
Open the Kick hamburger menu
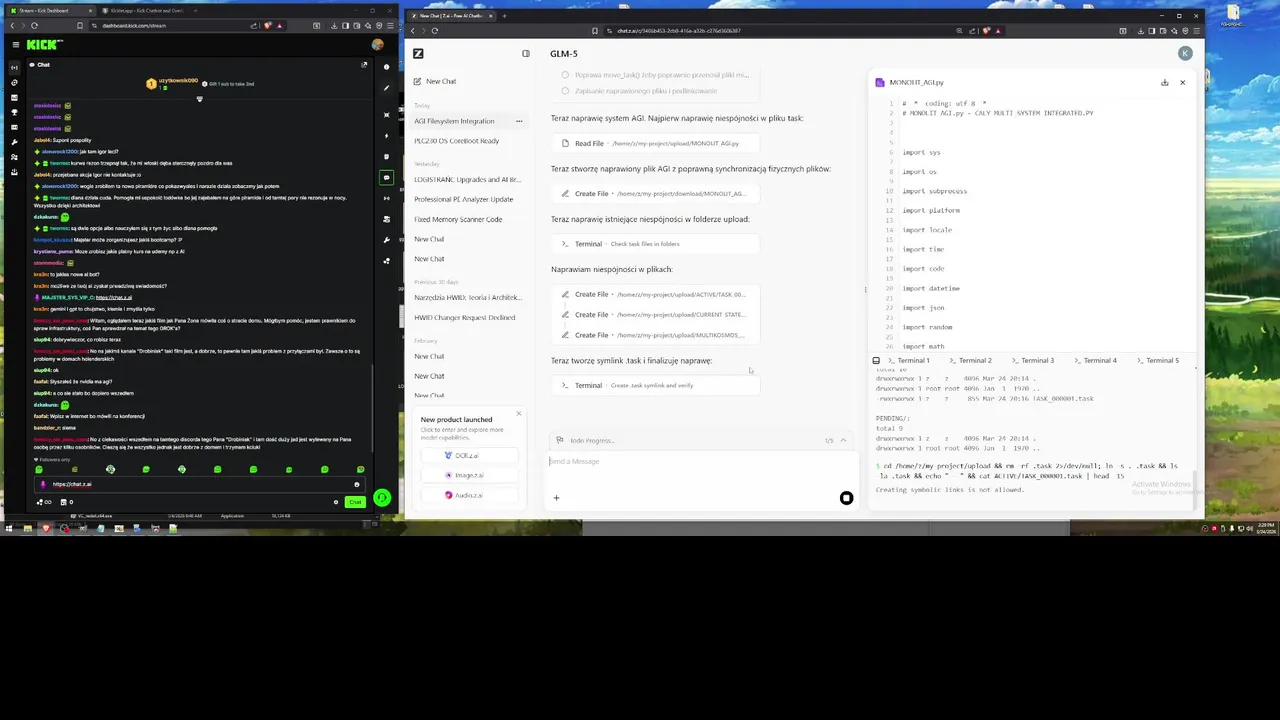tap(15, 45)
